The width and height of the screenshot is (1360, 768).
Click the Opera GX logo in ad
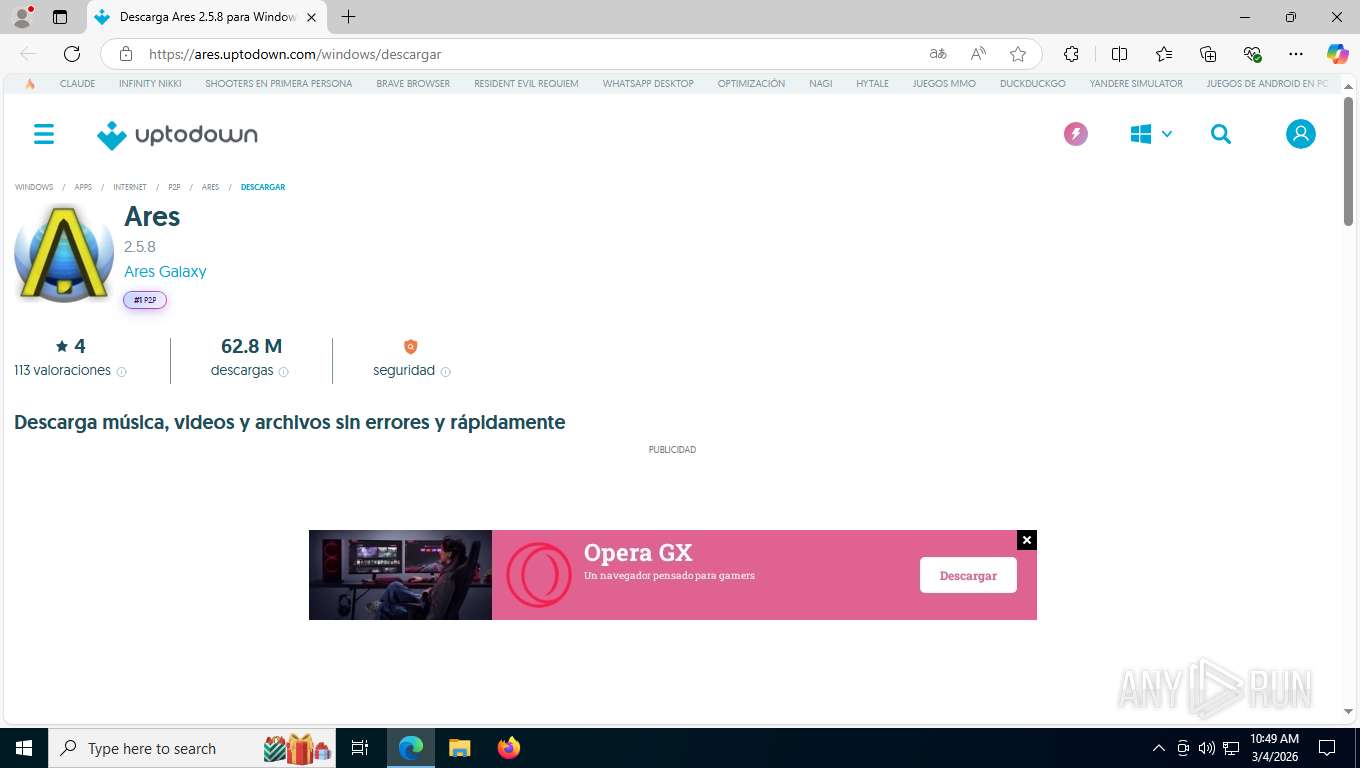coord(538,575)
